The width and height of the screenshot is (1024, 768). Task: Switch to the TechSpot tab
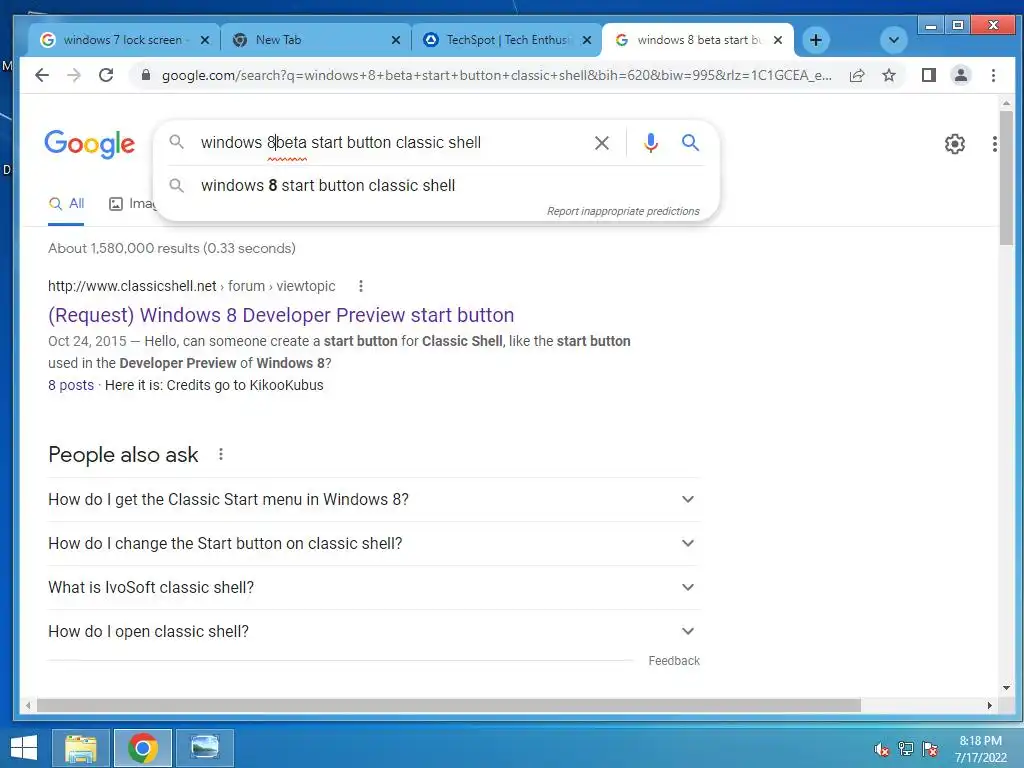point(506,40)
